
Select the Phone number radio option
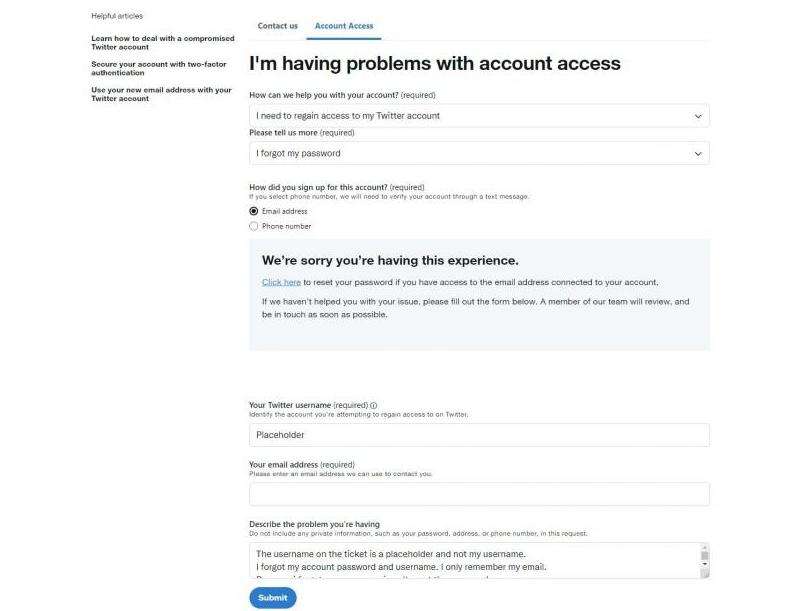click(254, 226)
